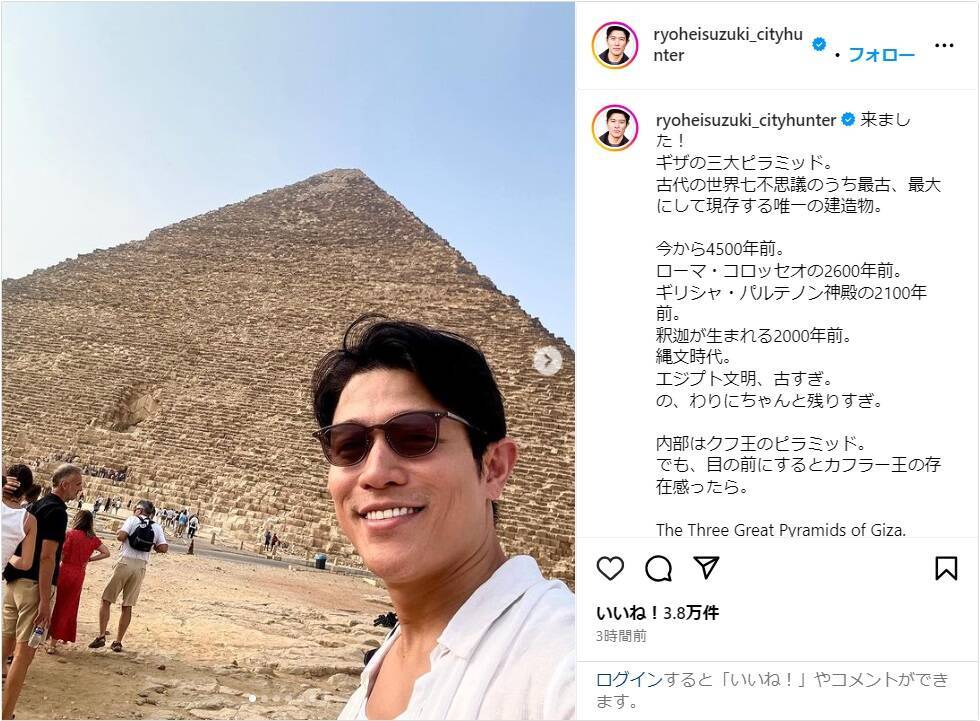Advance to the next photo with carousel arrow

point(548,360)
